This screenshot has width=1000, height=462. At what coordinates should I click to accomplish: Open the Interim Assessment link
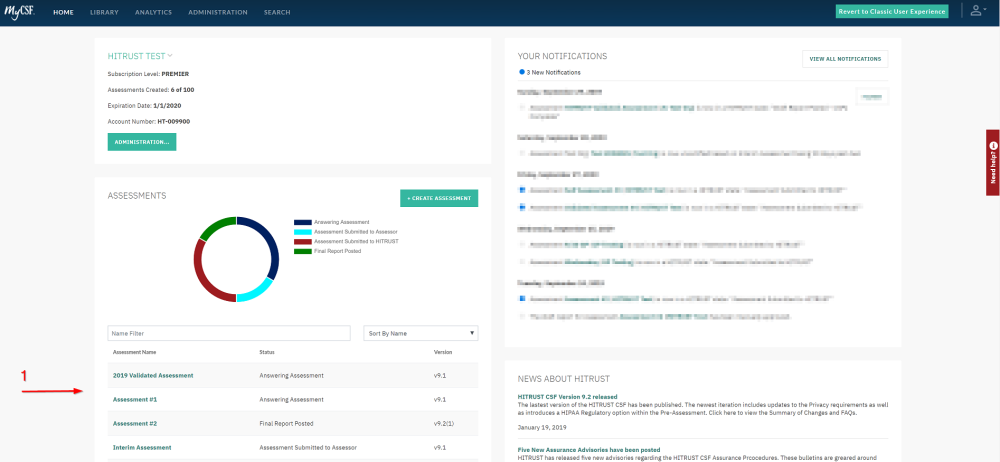coord(142,448)
